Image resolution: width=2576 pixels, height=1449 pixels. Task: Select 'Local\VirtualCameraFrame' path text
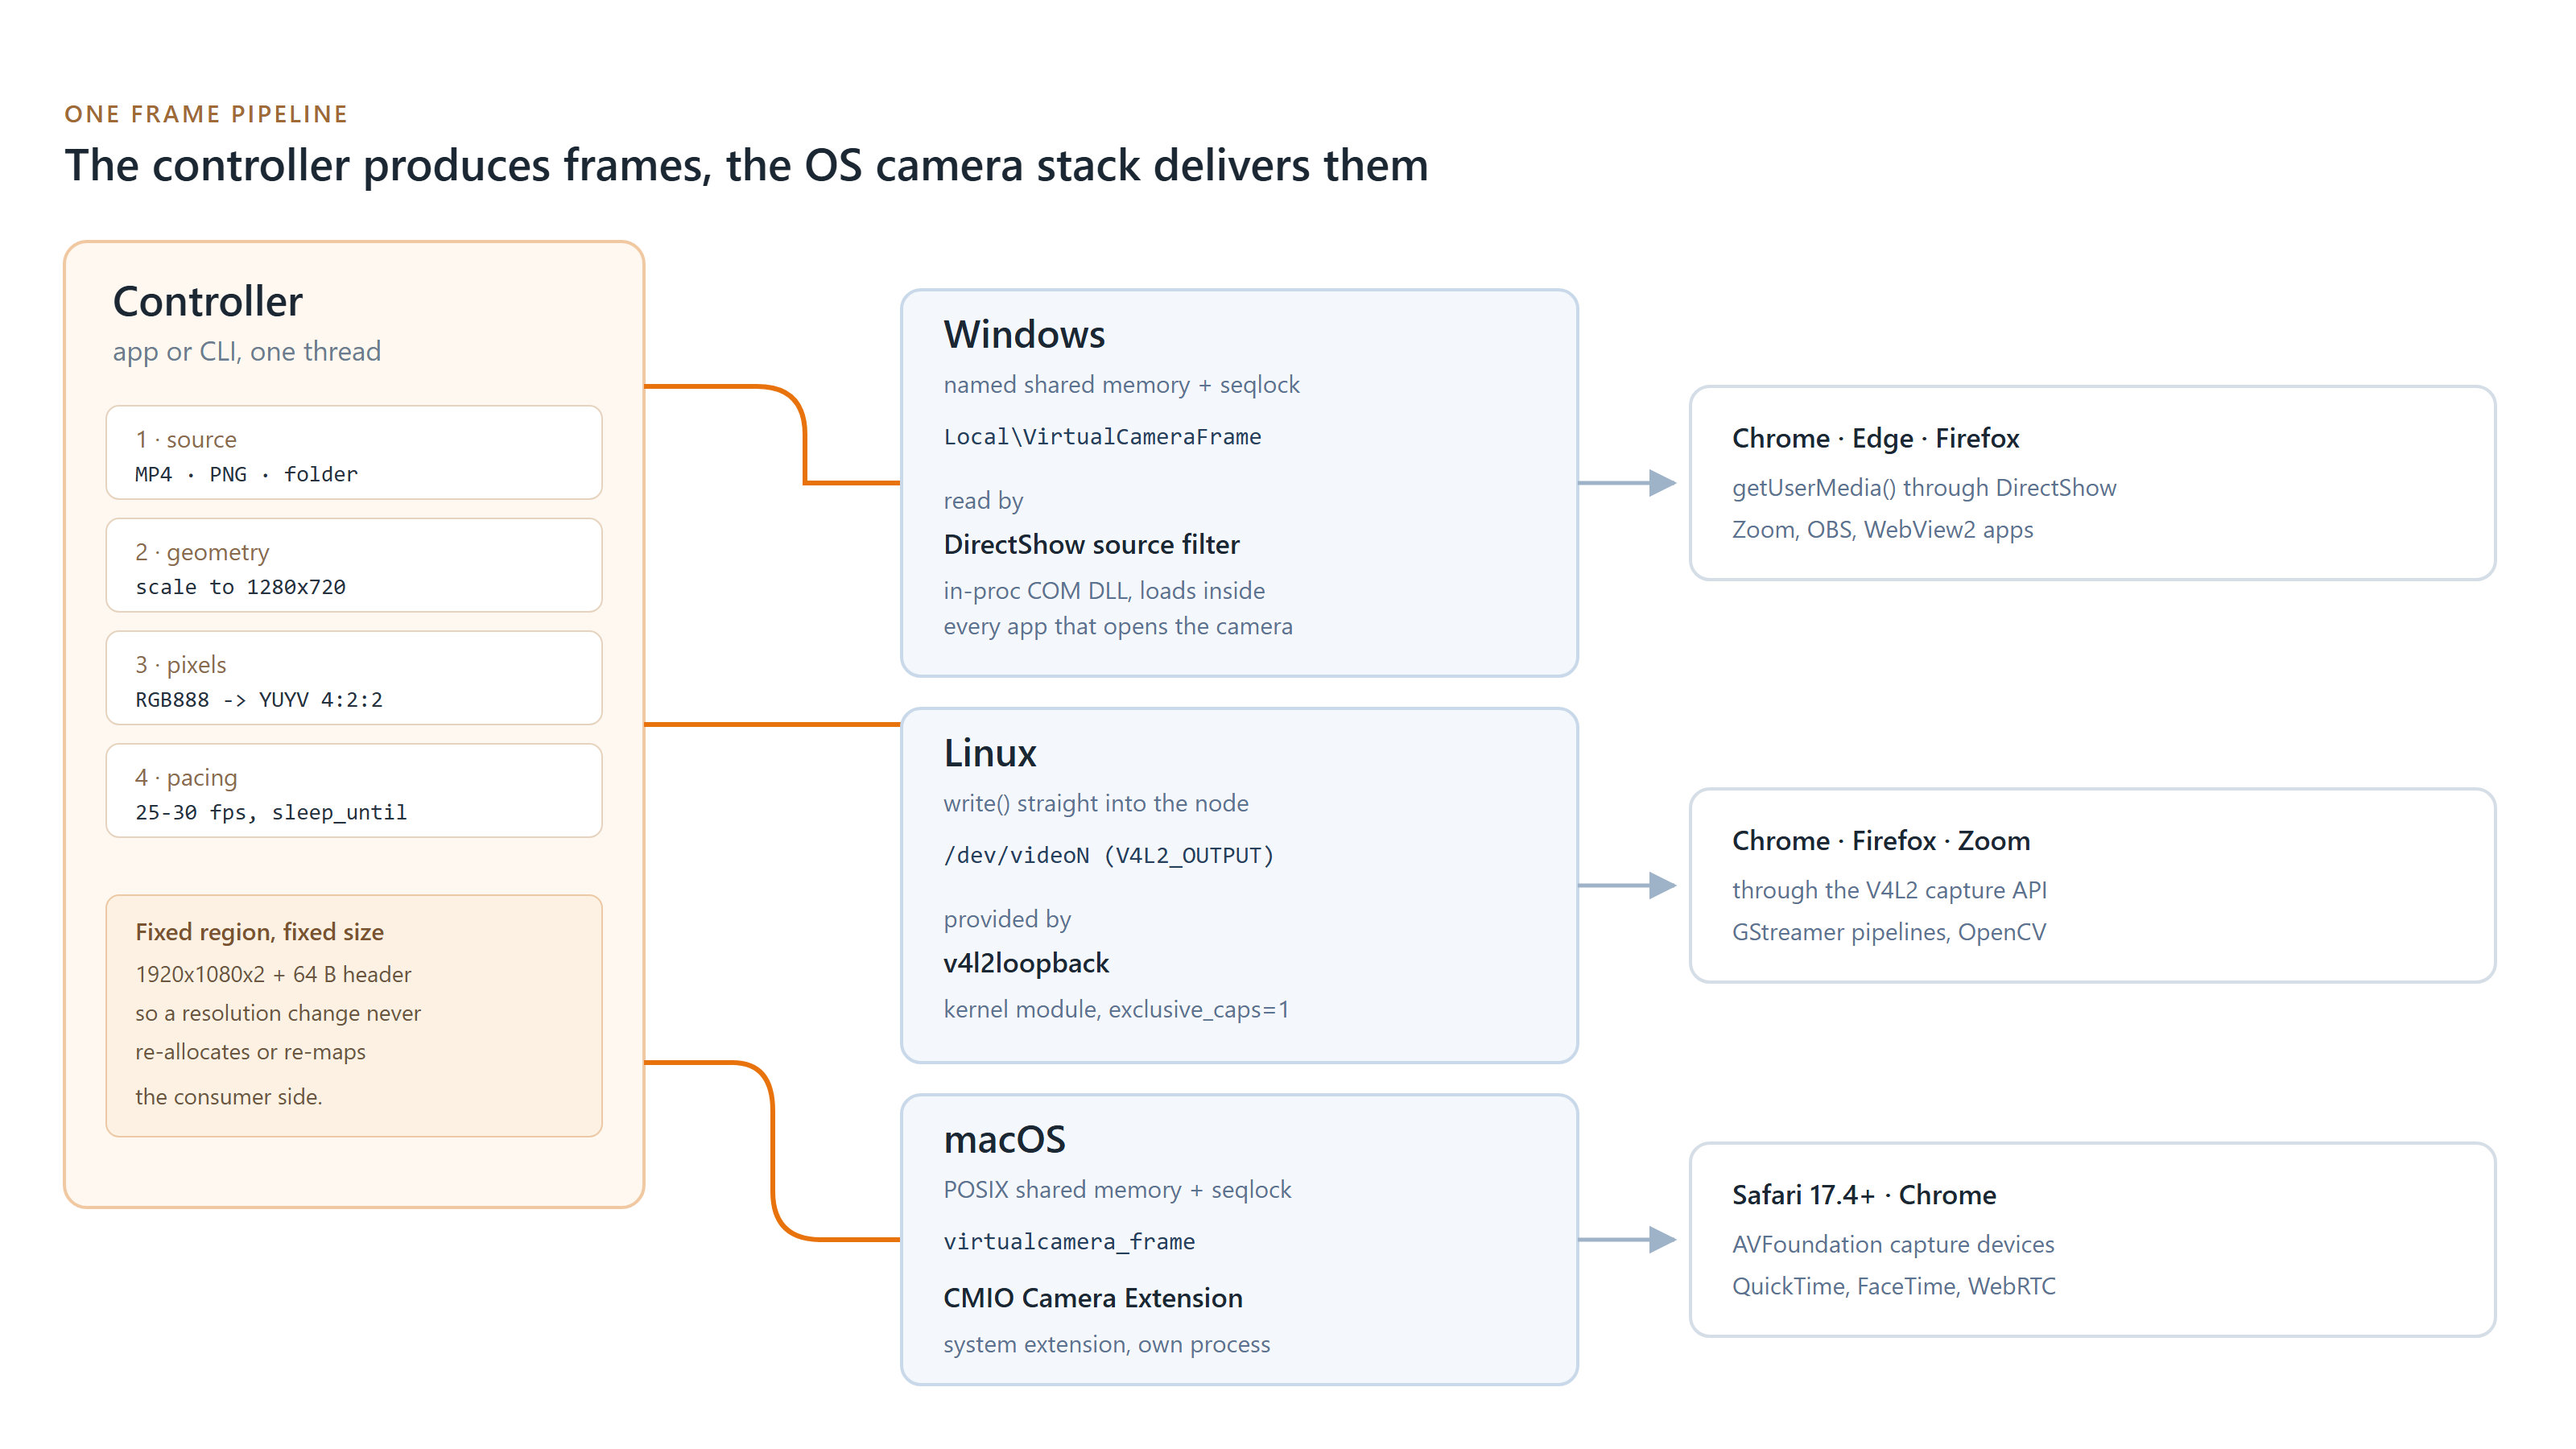(1102, 437)
